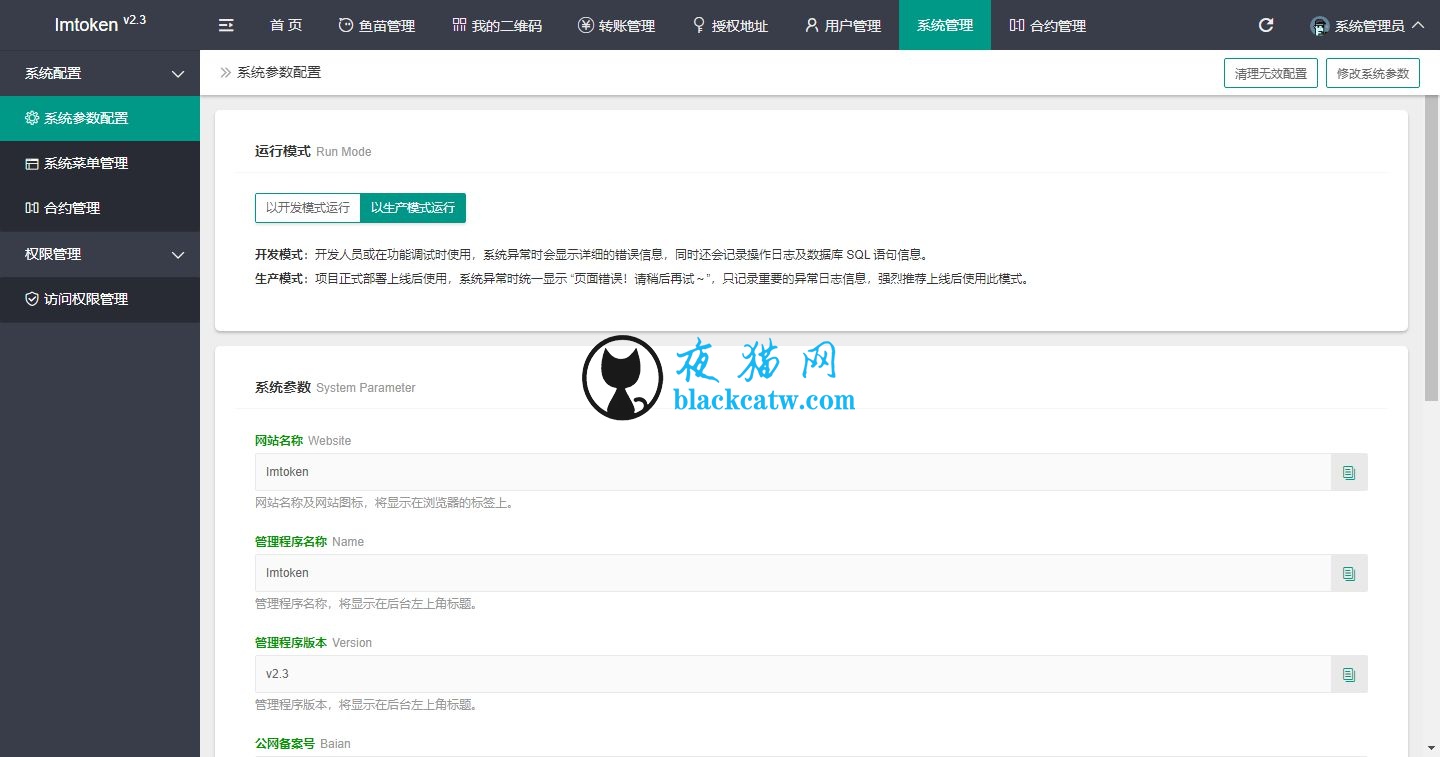
Task: Click the window icon of 系统菜单管理
Action: pyautogui.click(x=32, y=163)
